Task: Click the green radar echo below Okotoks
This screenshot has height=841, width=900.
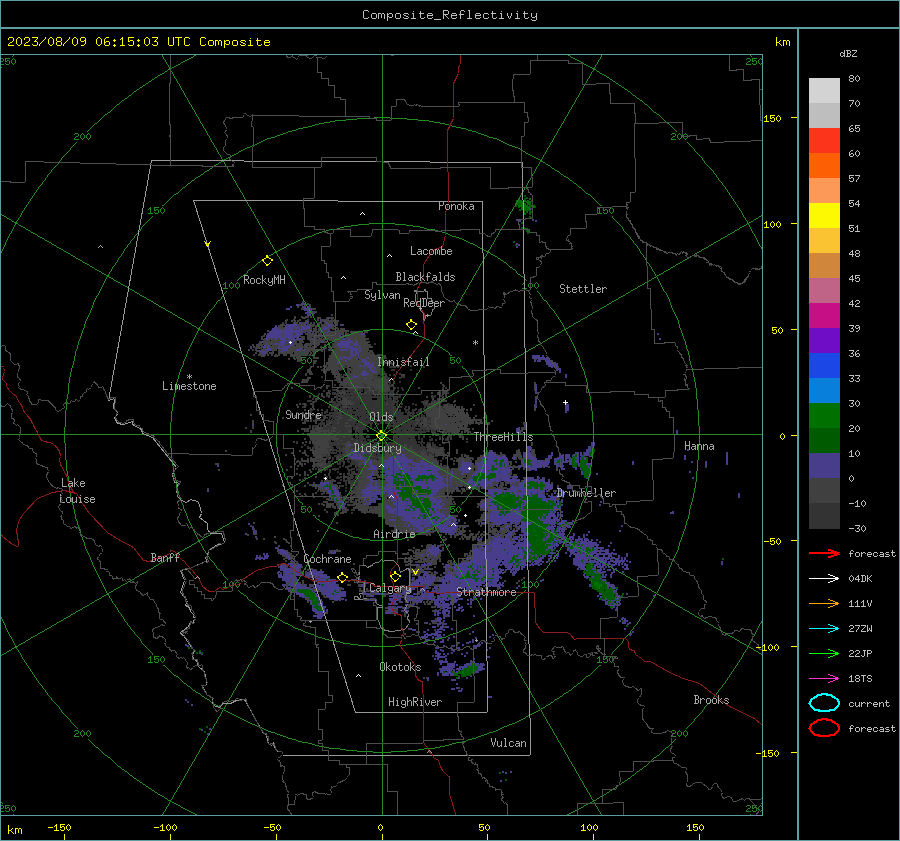Action: [x=469, y=669]
